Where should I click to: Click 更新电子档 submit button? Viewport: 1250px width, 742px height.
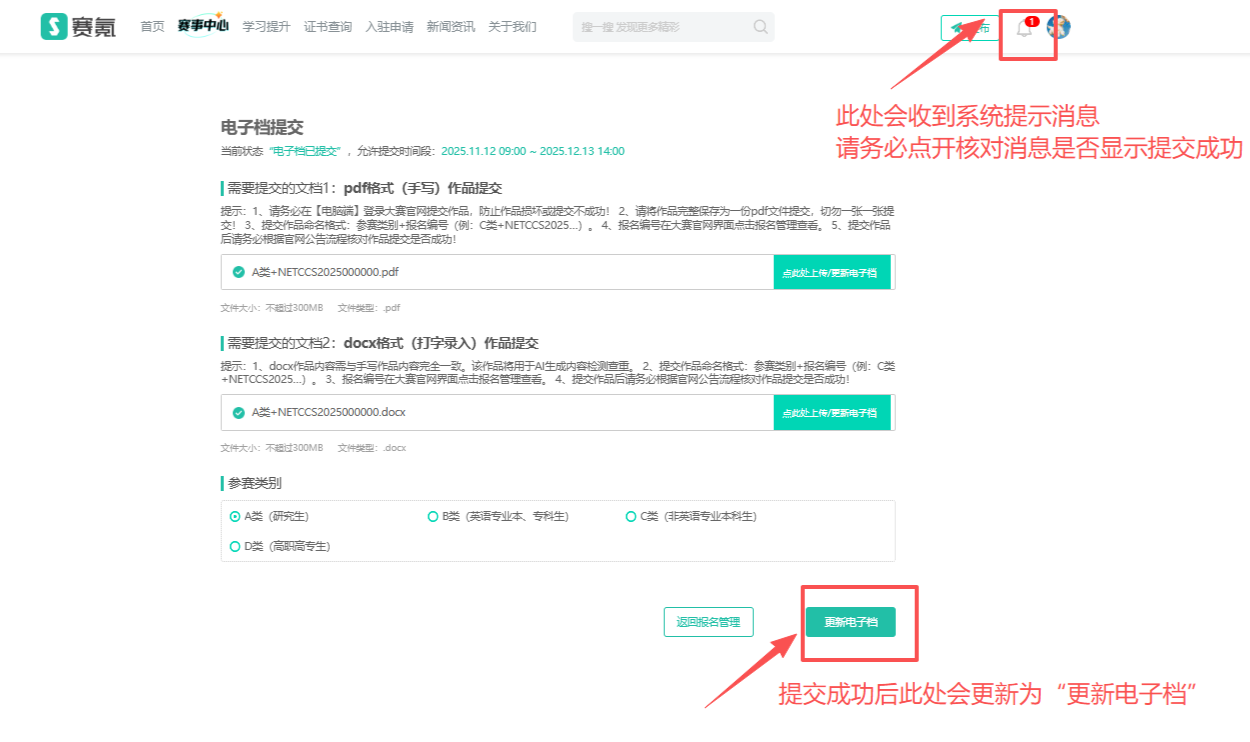pos(850,622)
